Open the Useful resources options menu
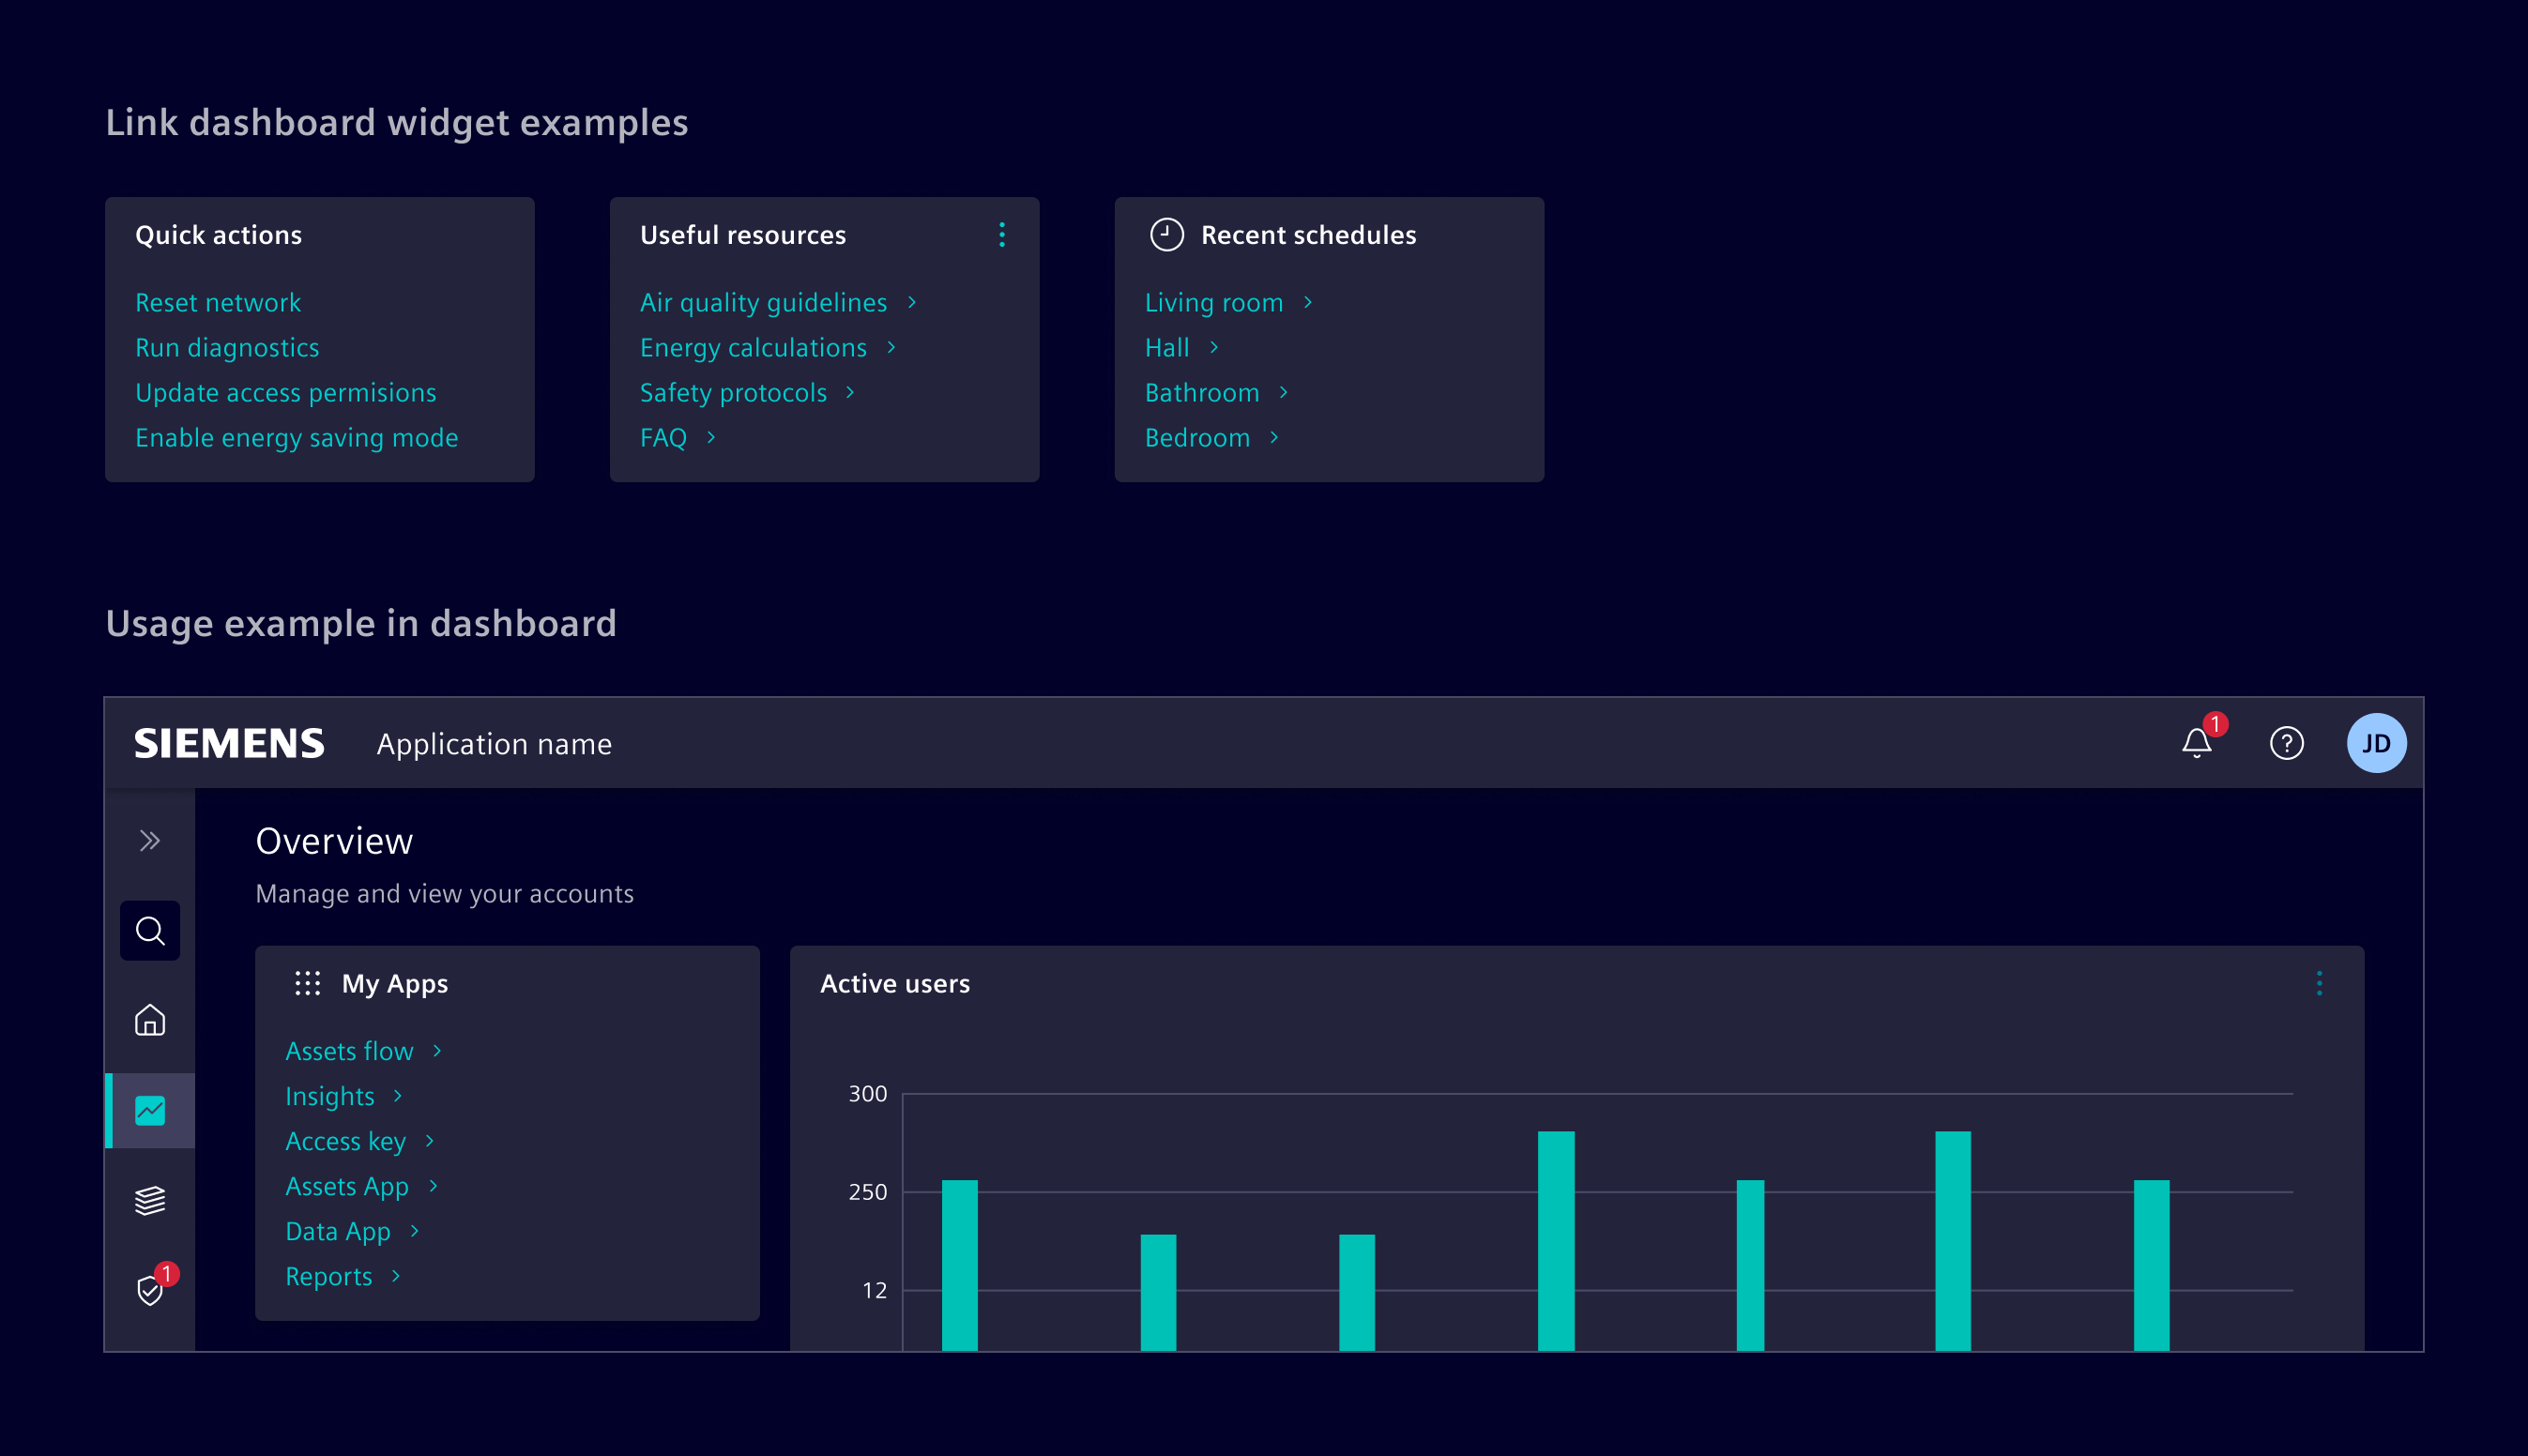The width and height of the screenshot is (2528, 1456). click(1001, 235)
